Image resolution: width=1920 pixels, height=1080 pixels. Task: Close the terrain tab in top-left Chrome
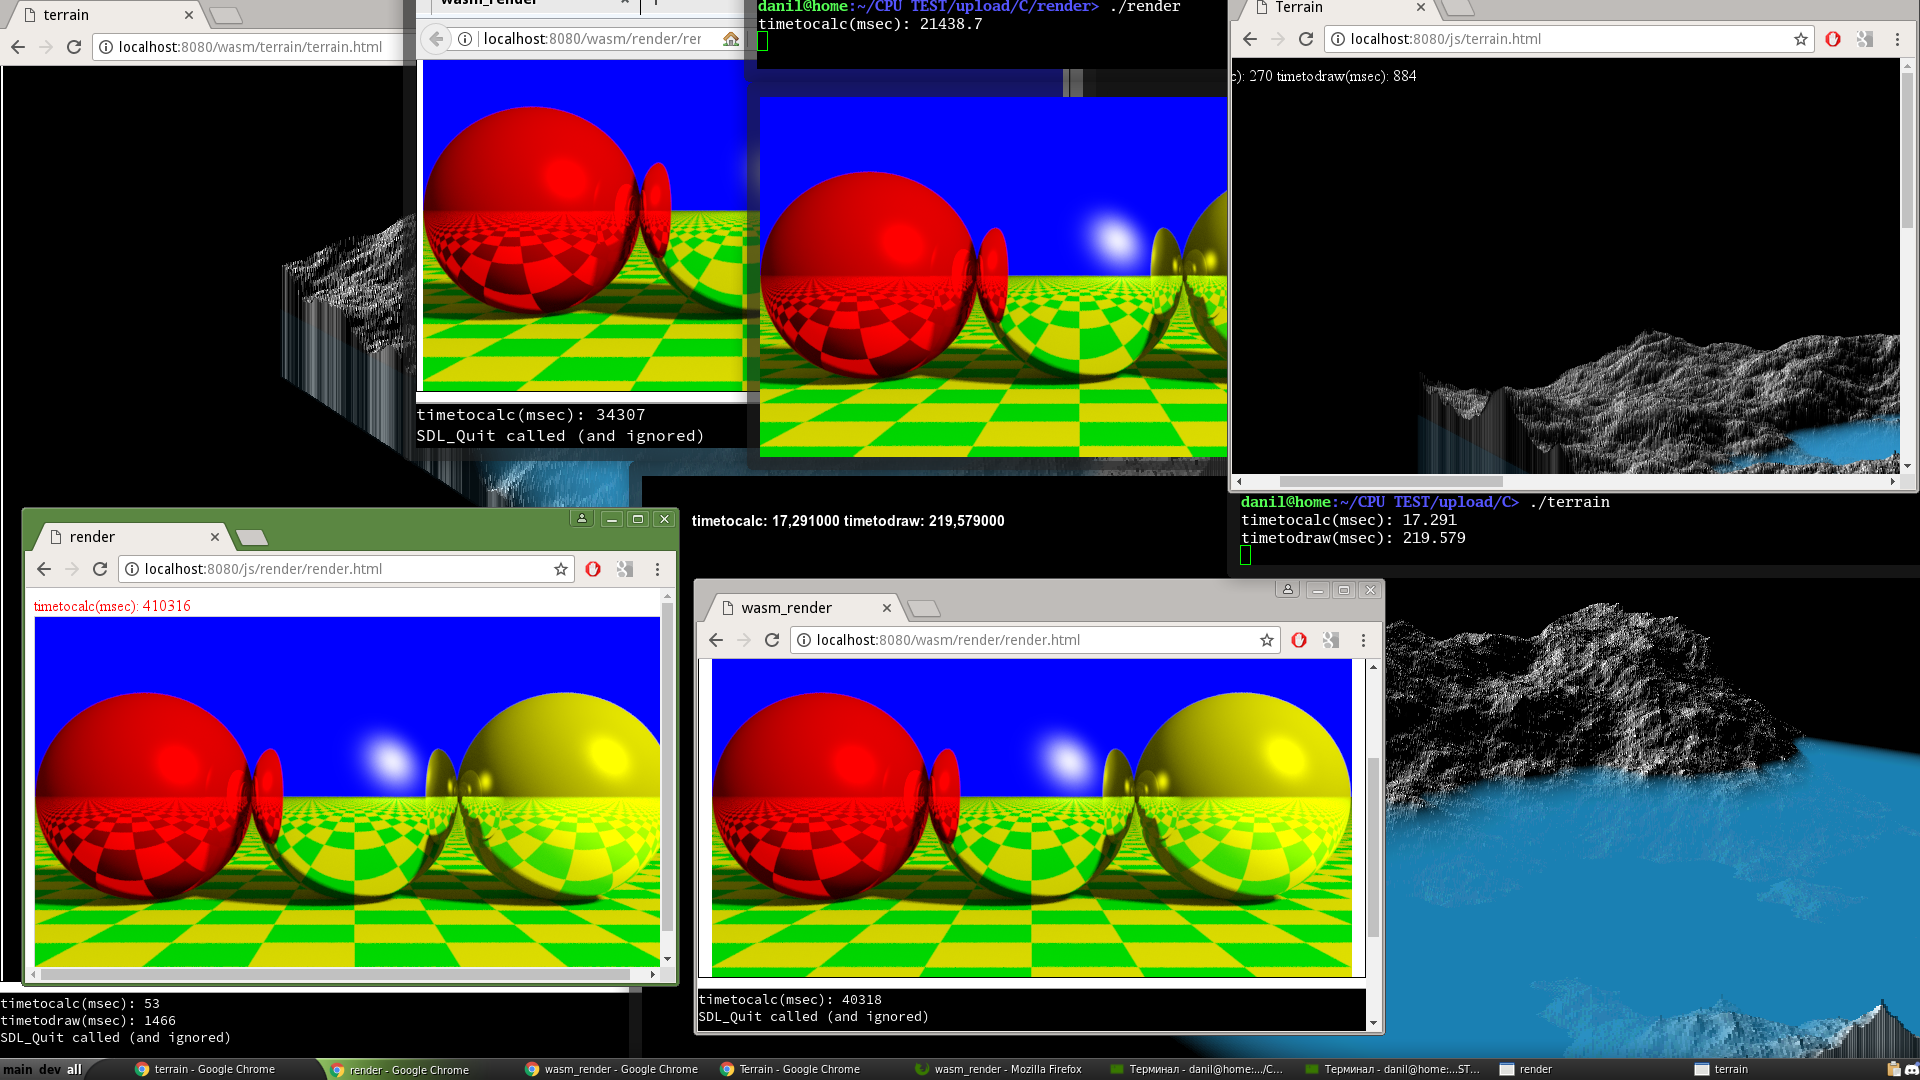(x=189, y=15)
